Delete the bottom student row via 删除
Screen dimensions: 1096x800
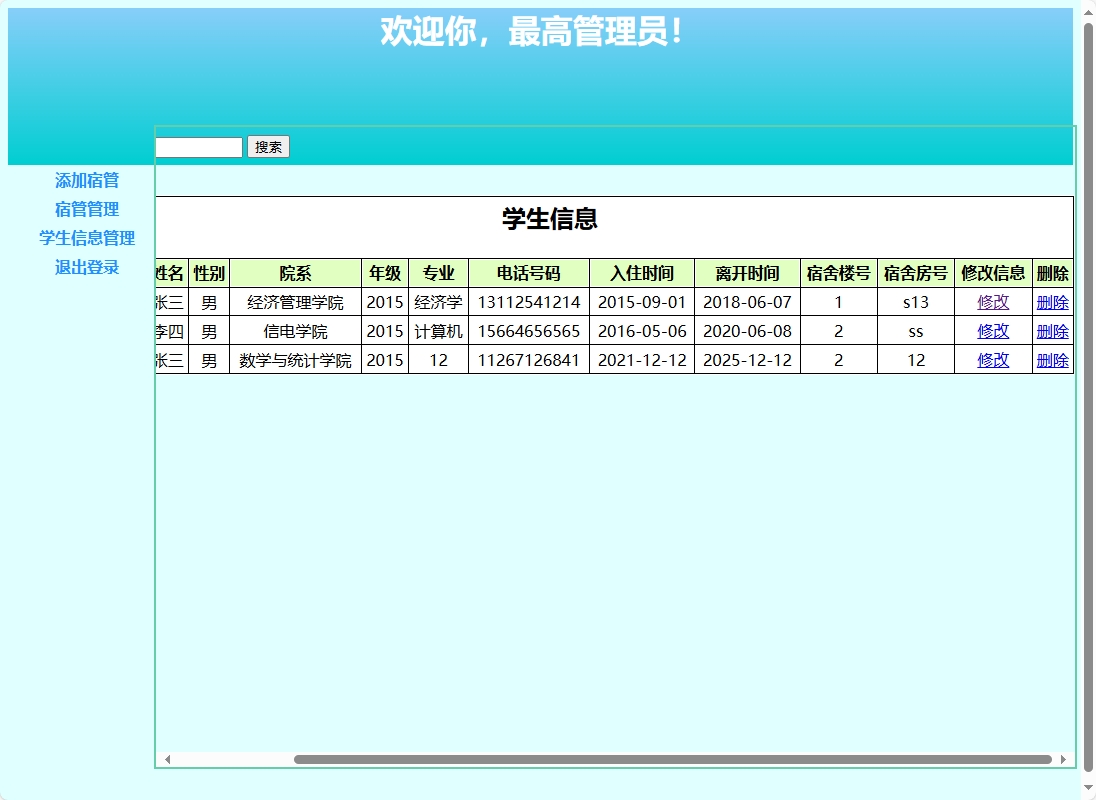coord(1053,359)
